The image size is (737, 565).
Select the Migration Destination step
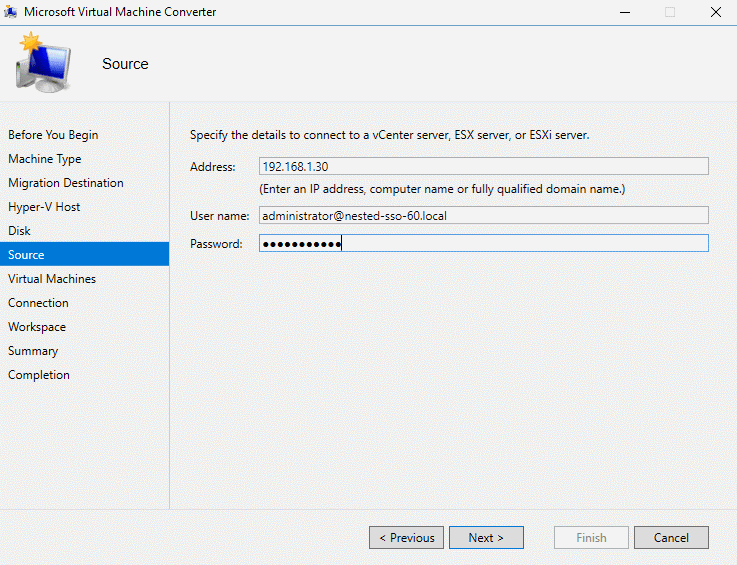point(66,183)
